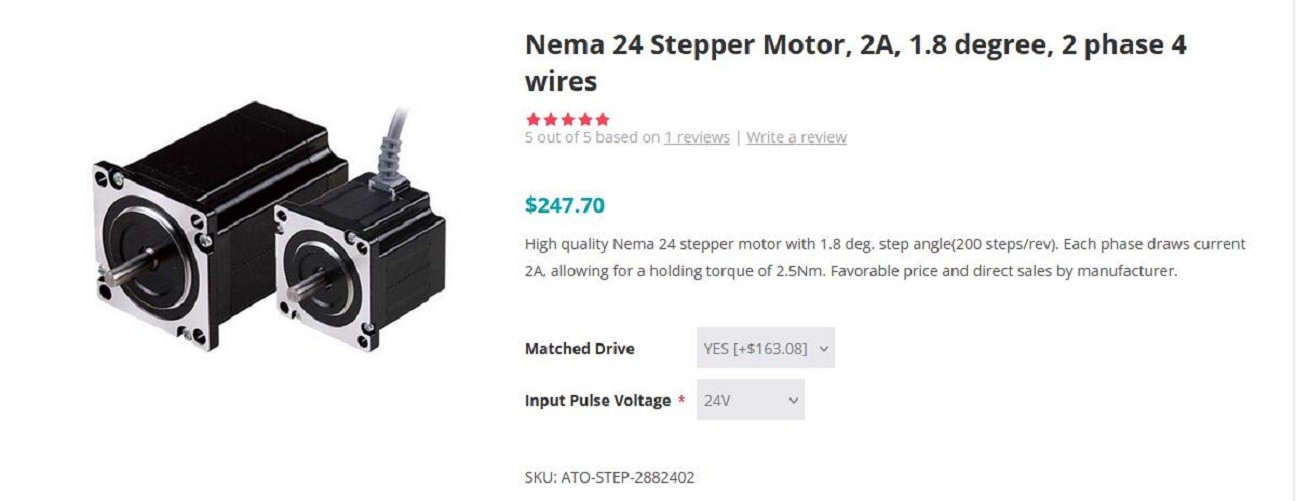
Task: Click the product description paragraph
Action: click(885, 257)
